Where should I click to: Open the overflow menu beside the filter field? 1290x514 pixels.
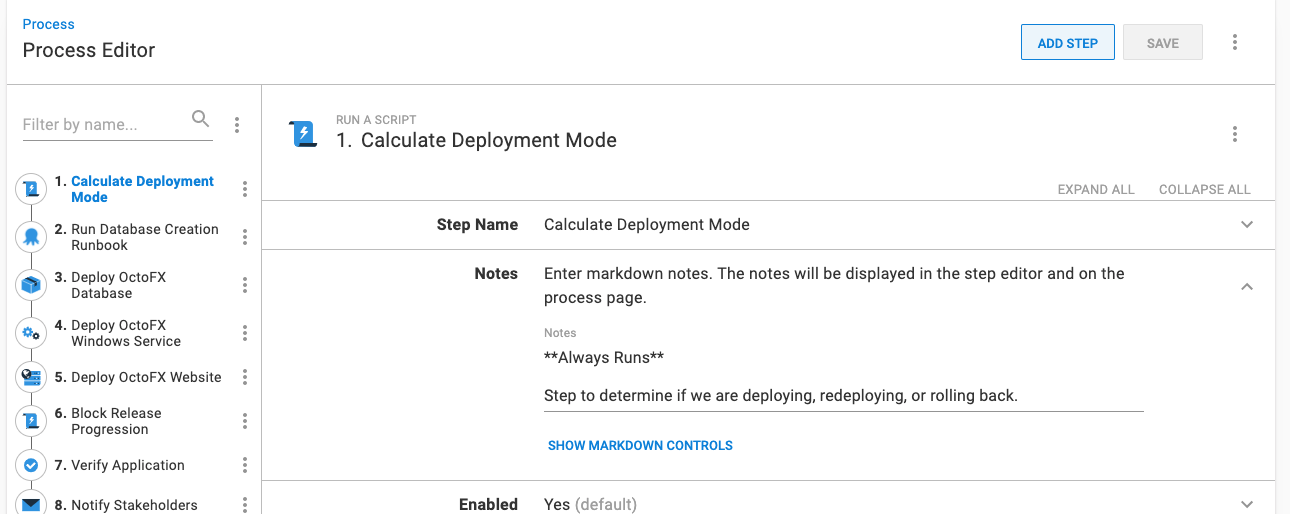[x=237, y=125]
